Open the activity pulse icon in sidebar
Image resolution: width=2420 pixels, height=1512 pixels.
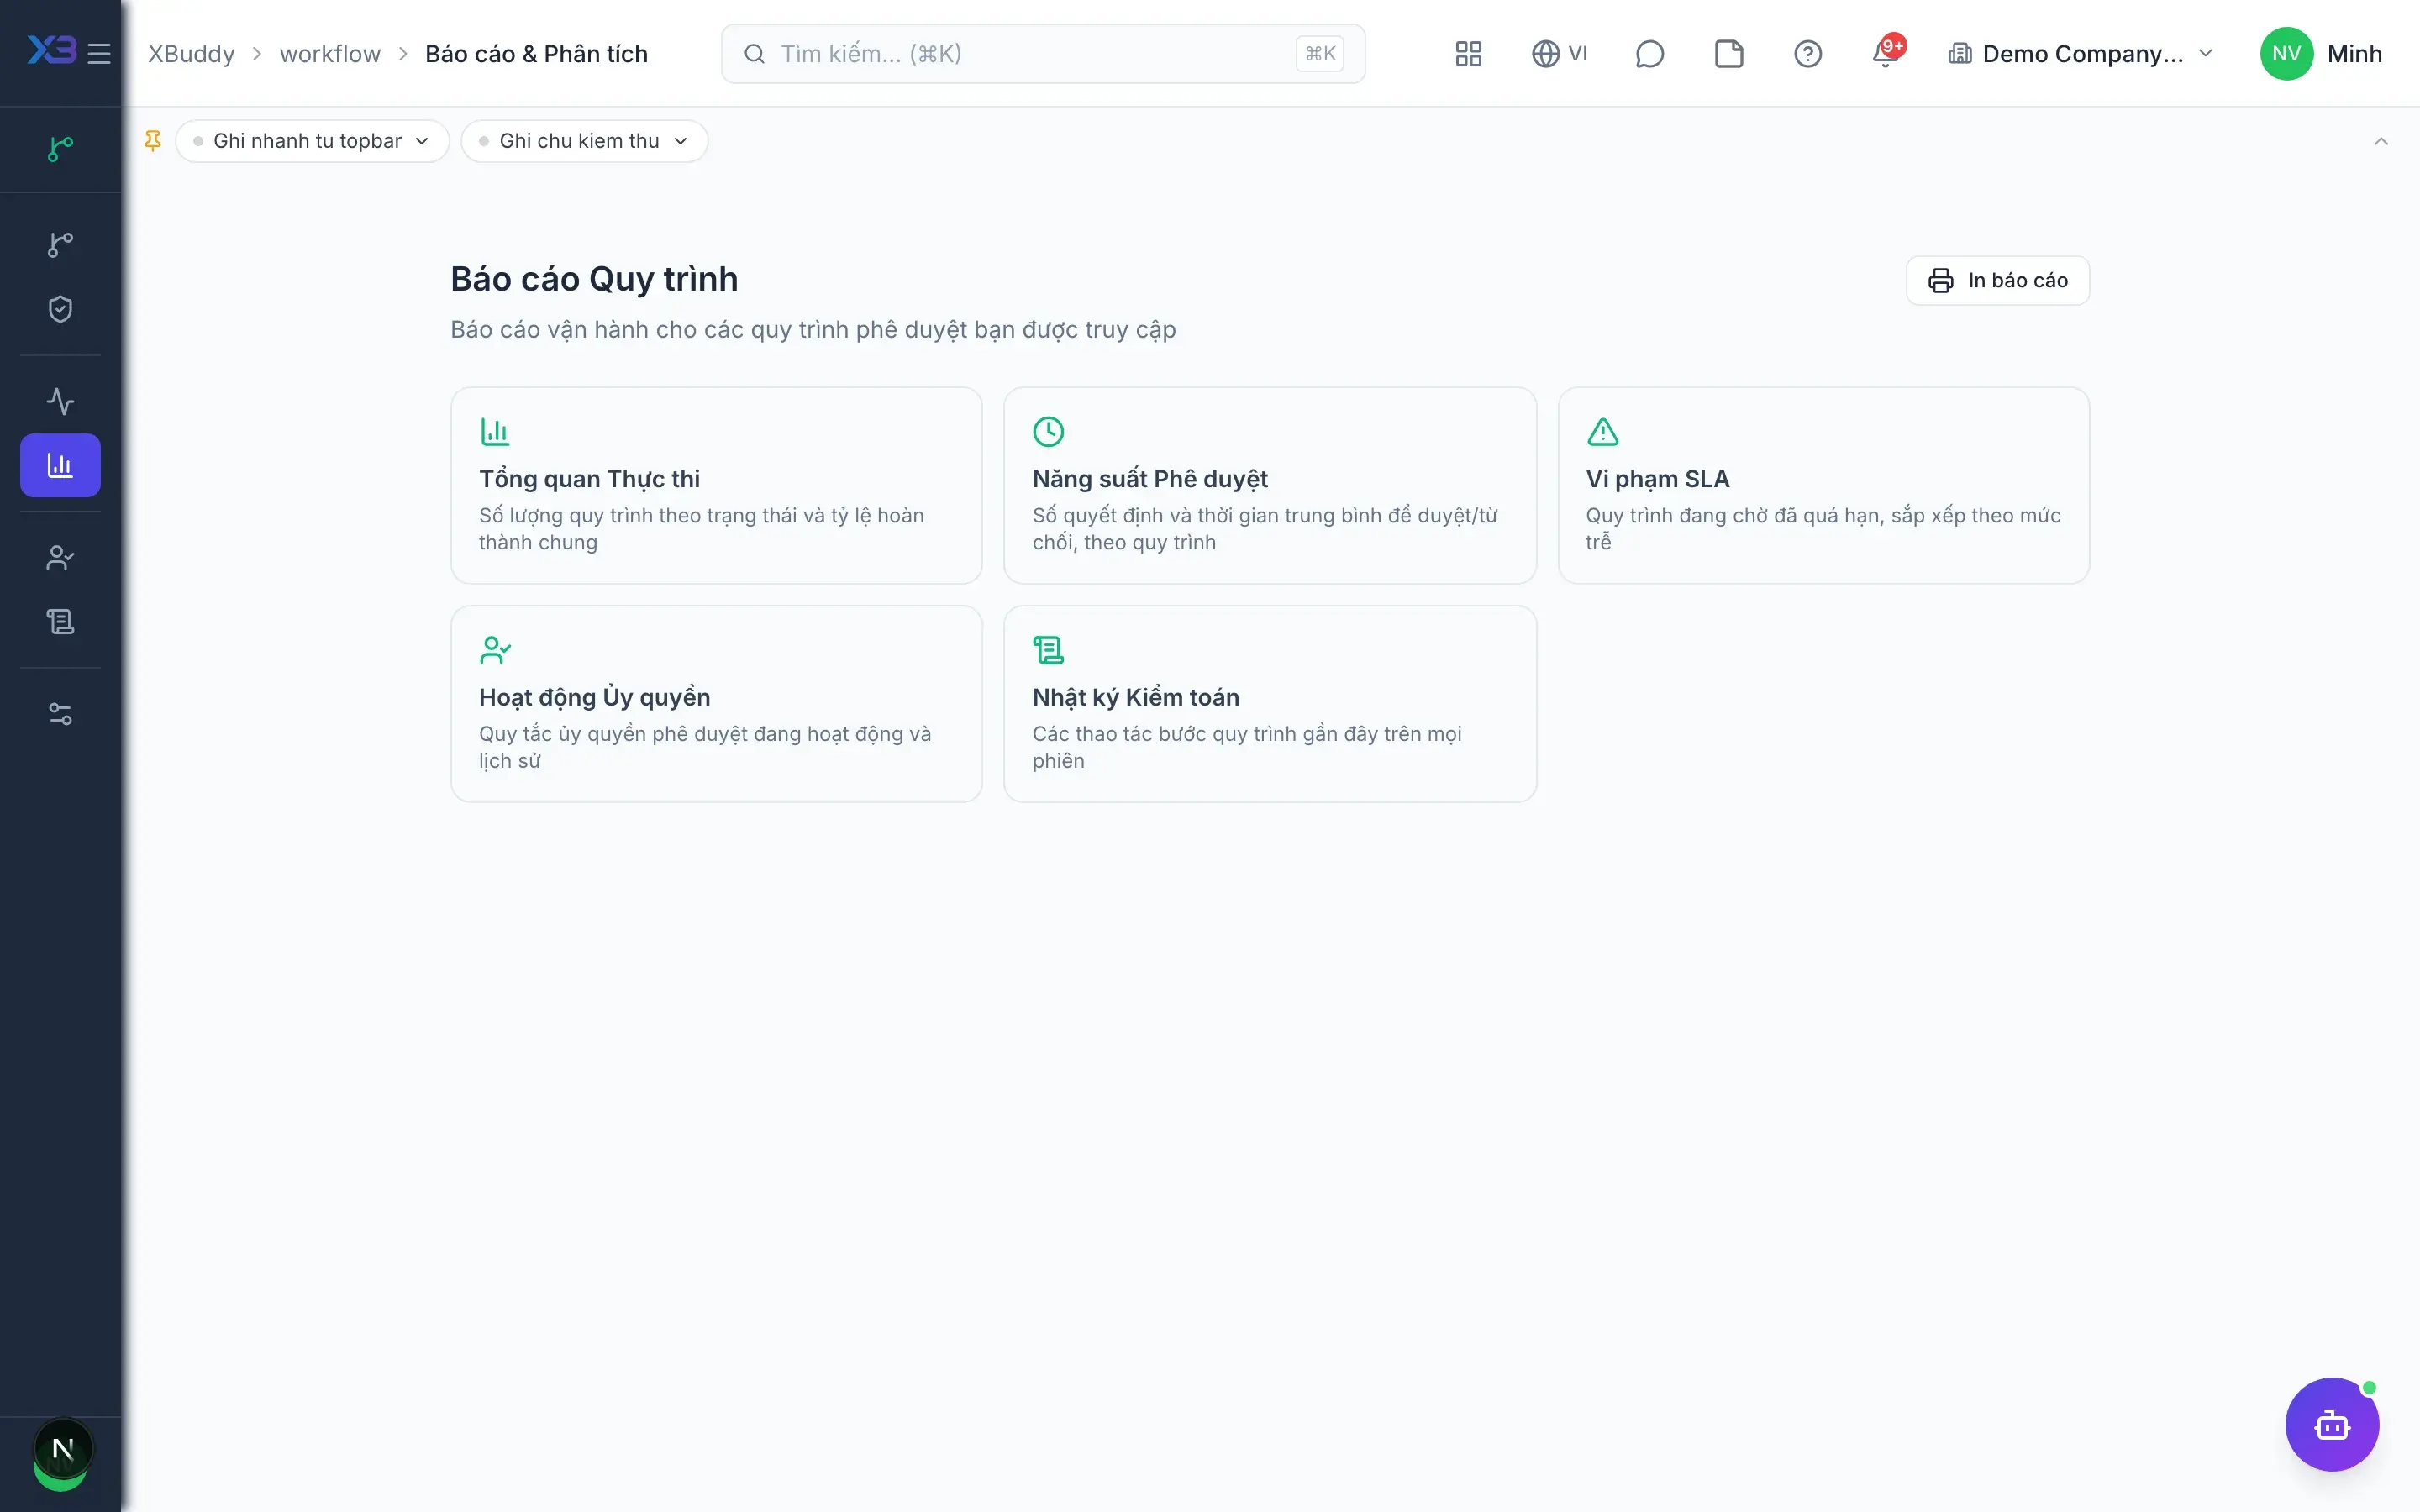[60, 401]
